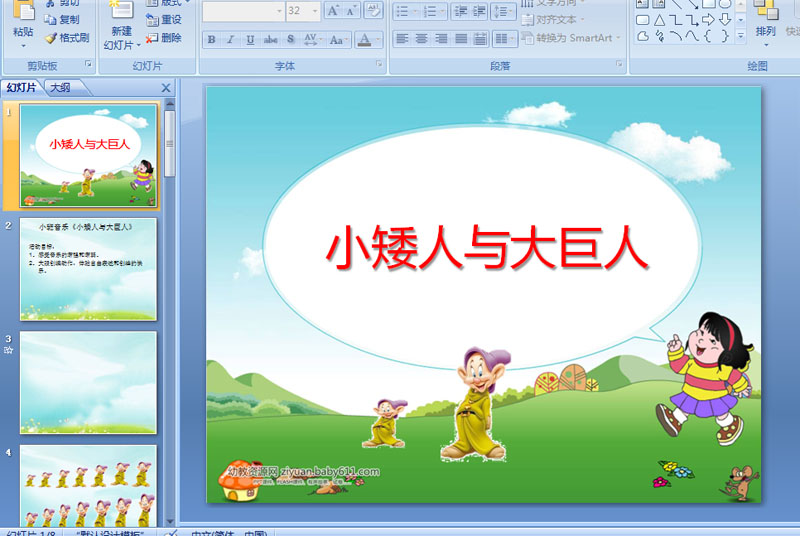
Task: Pick the Curve shape
Action: click(692, 36)
